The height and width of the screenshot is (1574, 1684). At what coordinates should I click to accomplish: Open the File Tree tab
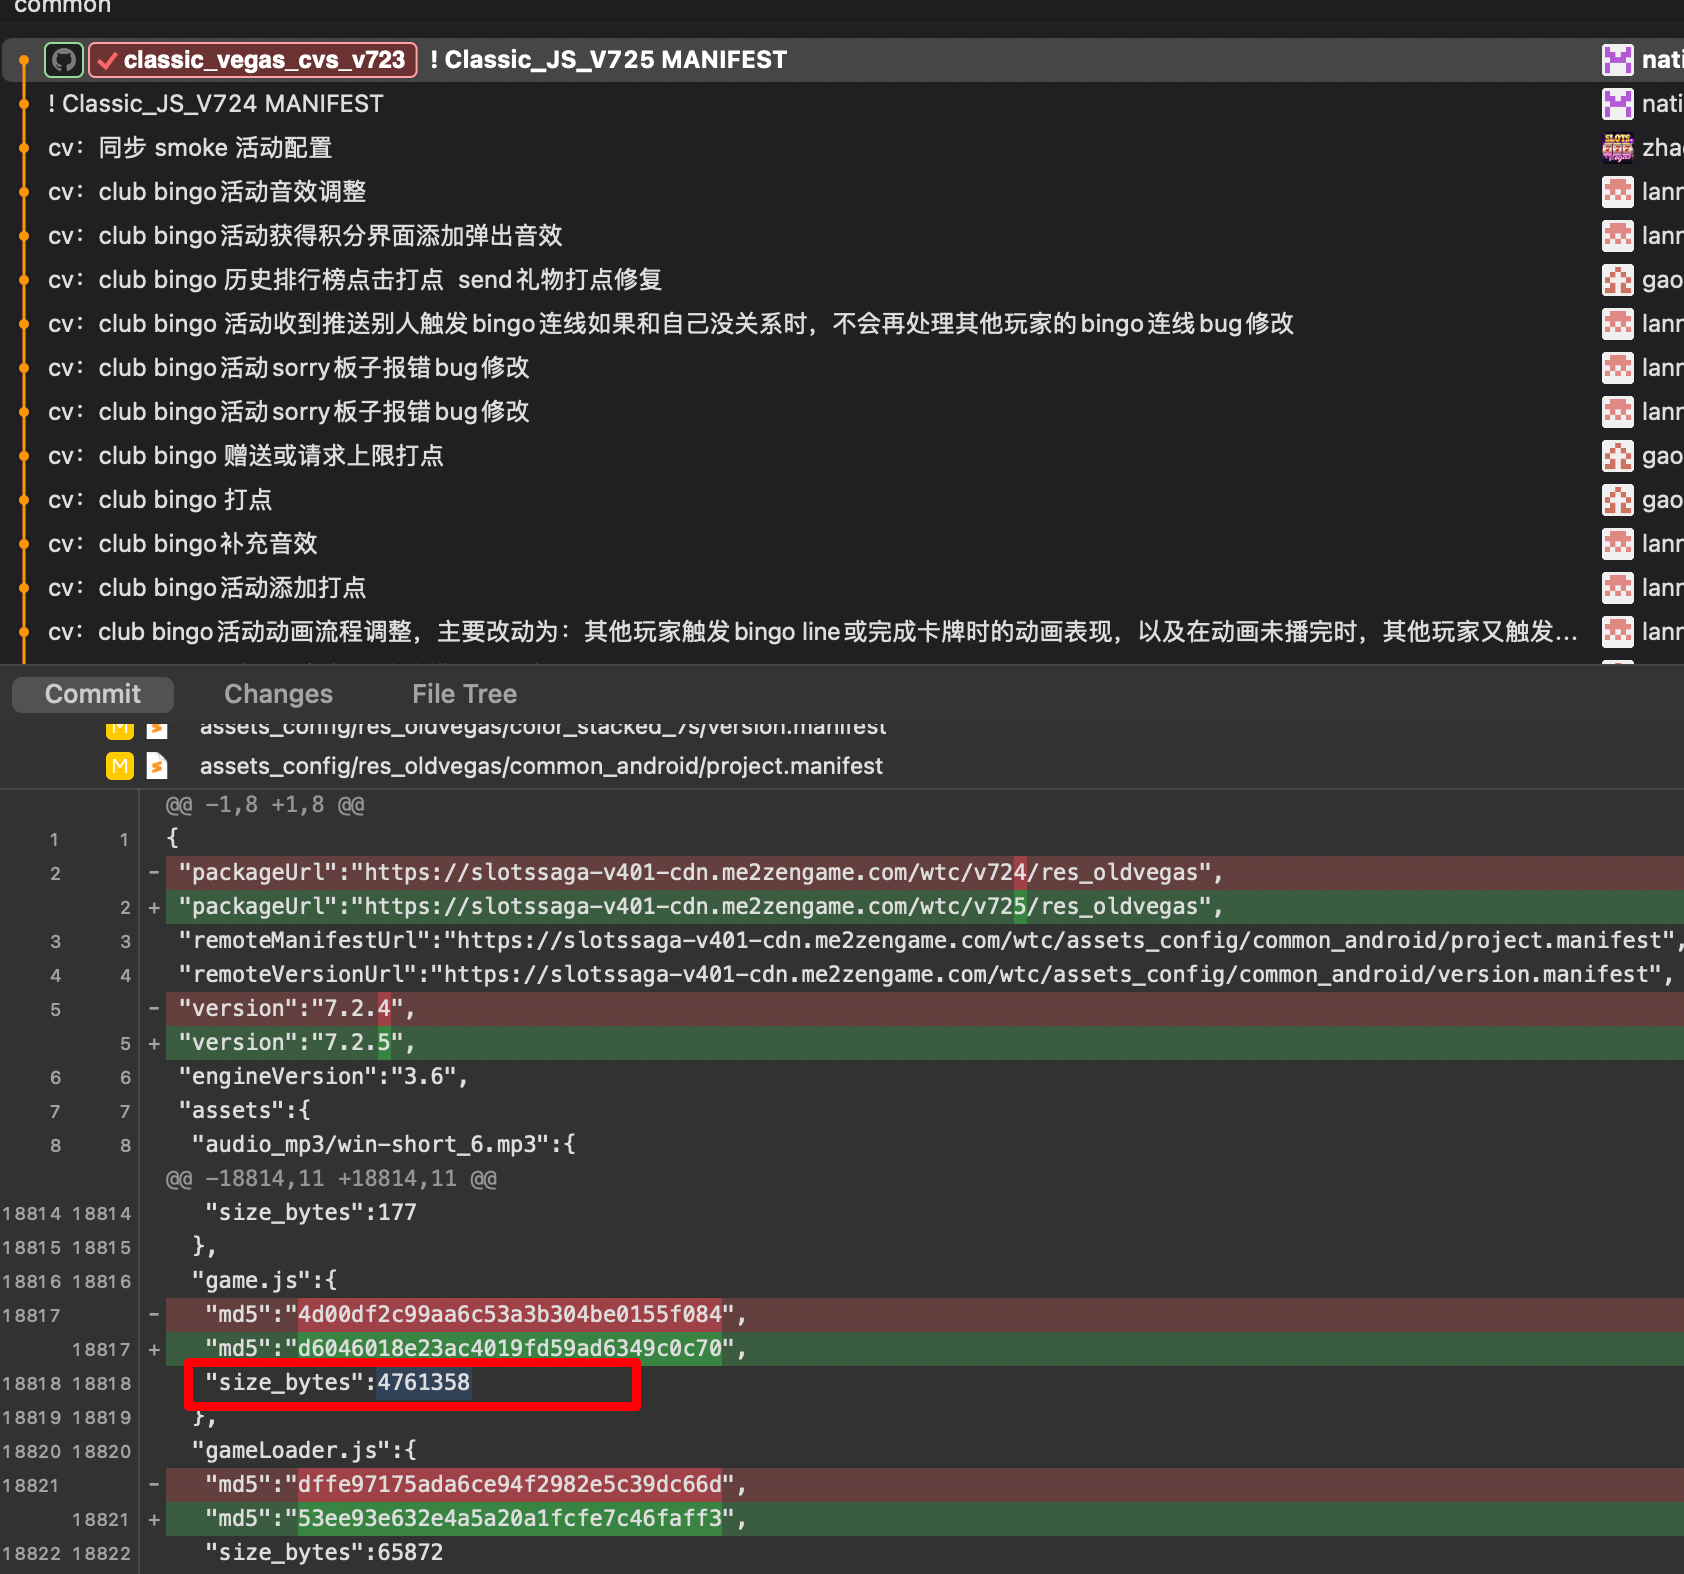pos(464,694)
